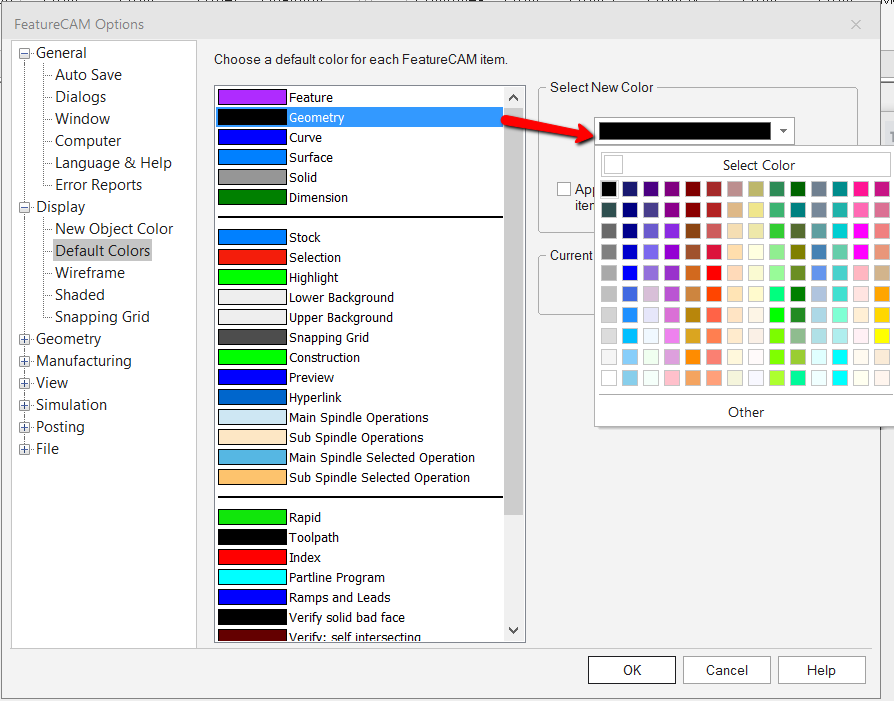Close the FeatureCAM Options dialog
The image size is (894, 701).
856,25
